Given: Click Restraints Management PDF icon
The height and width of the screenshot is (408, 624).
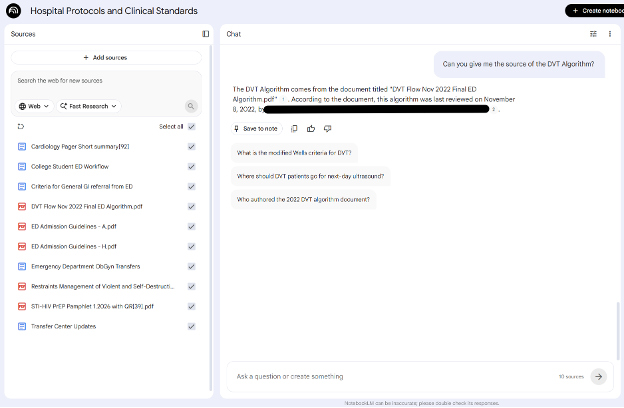Looking at the screenshot, I should (x=22, y=286).
